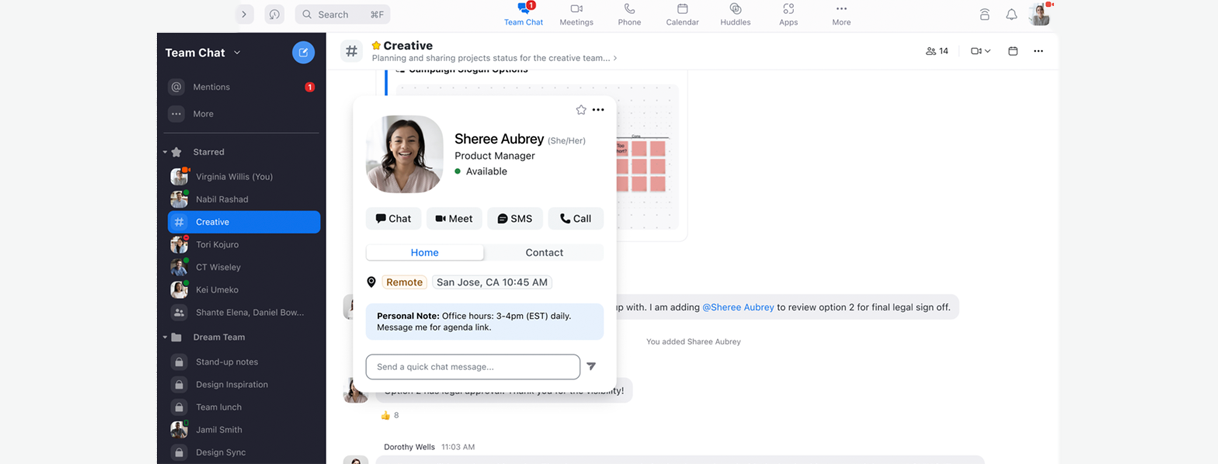Click the Creative channel hashtag icon
The height and width of the screenshot is (464, 1218).
coord(351,51)
